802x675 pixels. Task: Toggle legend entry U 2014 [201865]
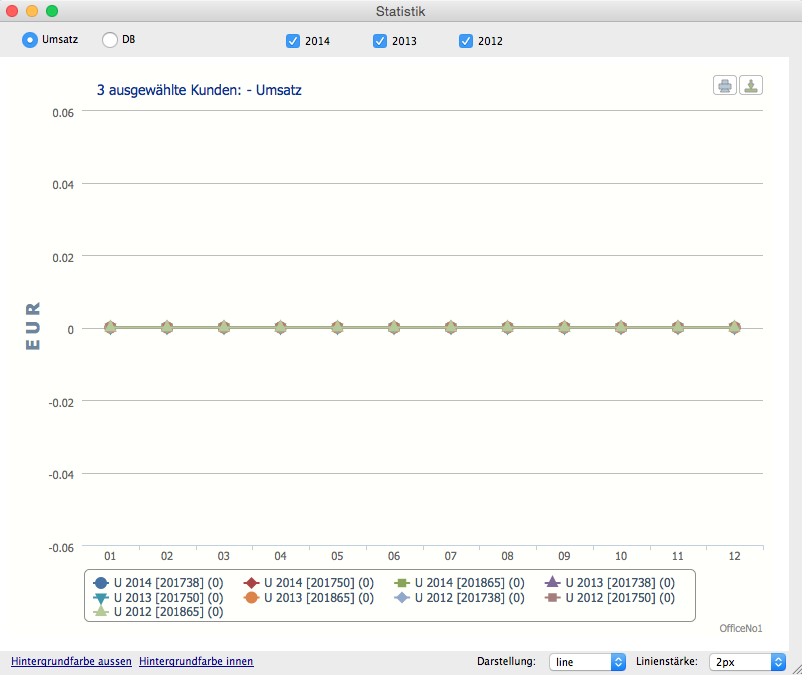pyautogui.click(x=459, y=582)
